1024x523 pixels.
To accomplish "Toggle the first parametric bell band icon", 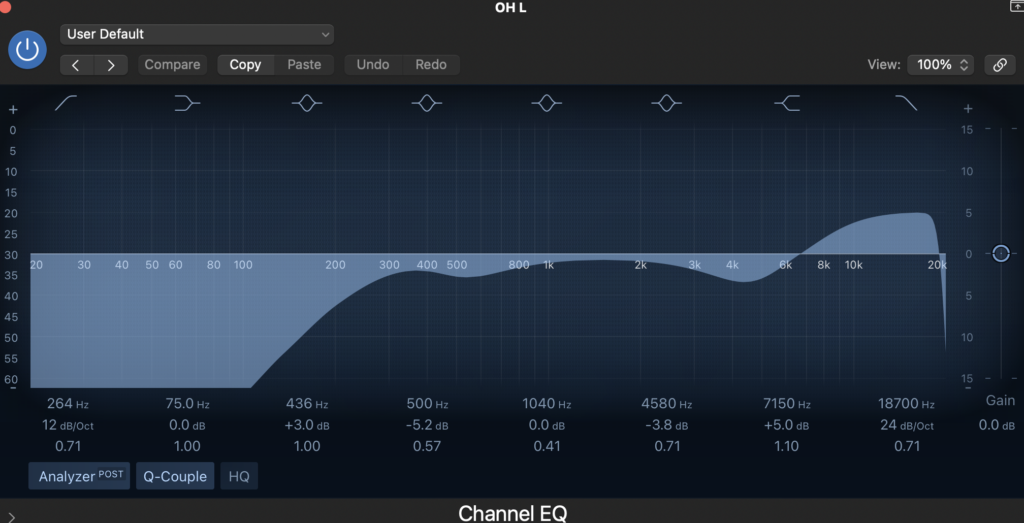I will 307,103.
